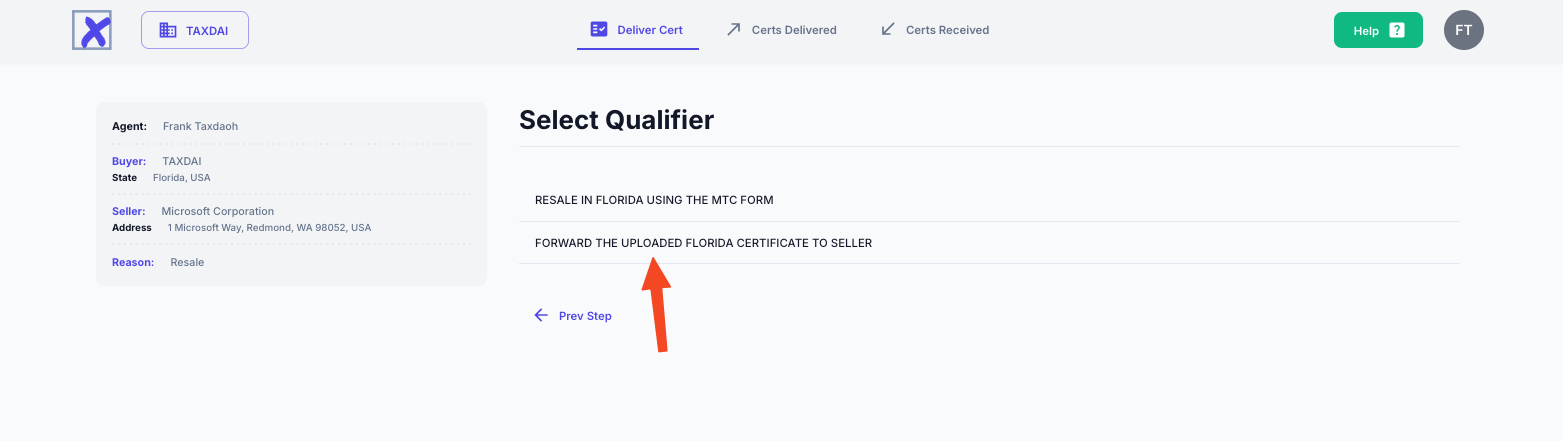1563x441 pixels.
Task: Choose Forward the uploaded Florida certificate option
Action: [x=703, y=243]
